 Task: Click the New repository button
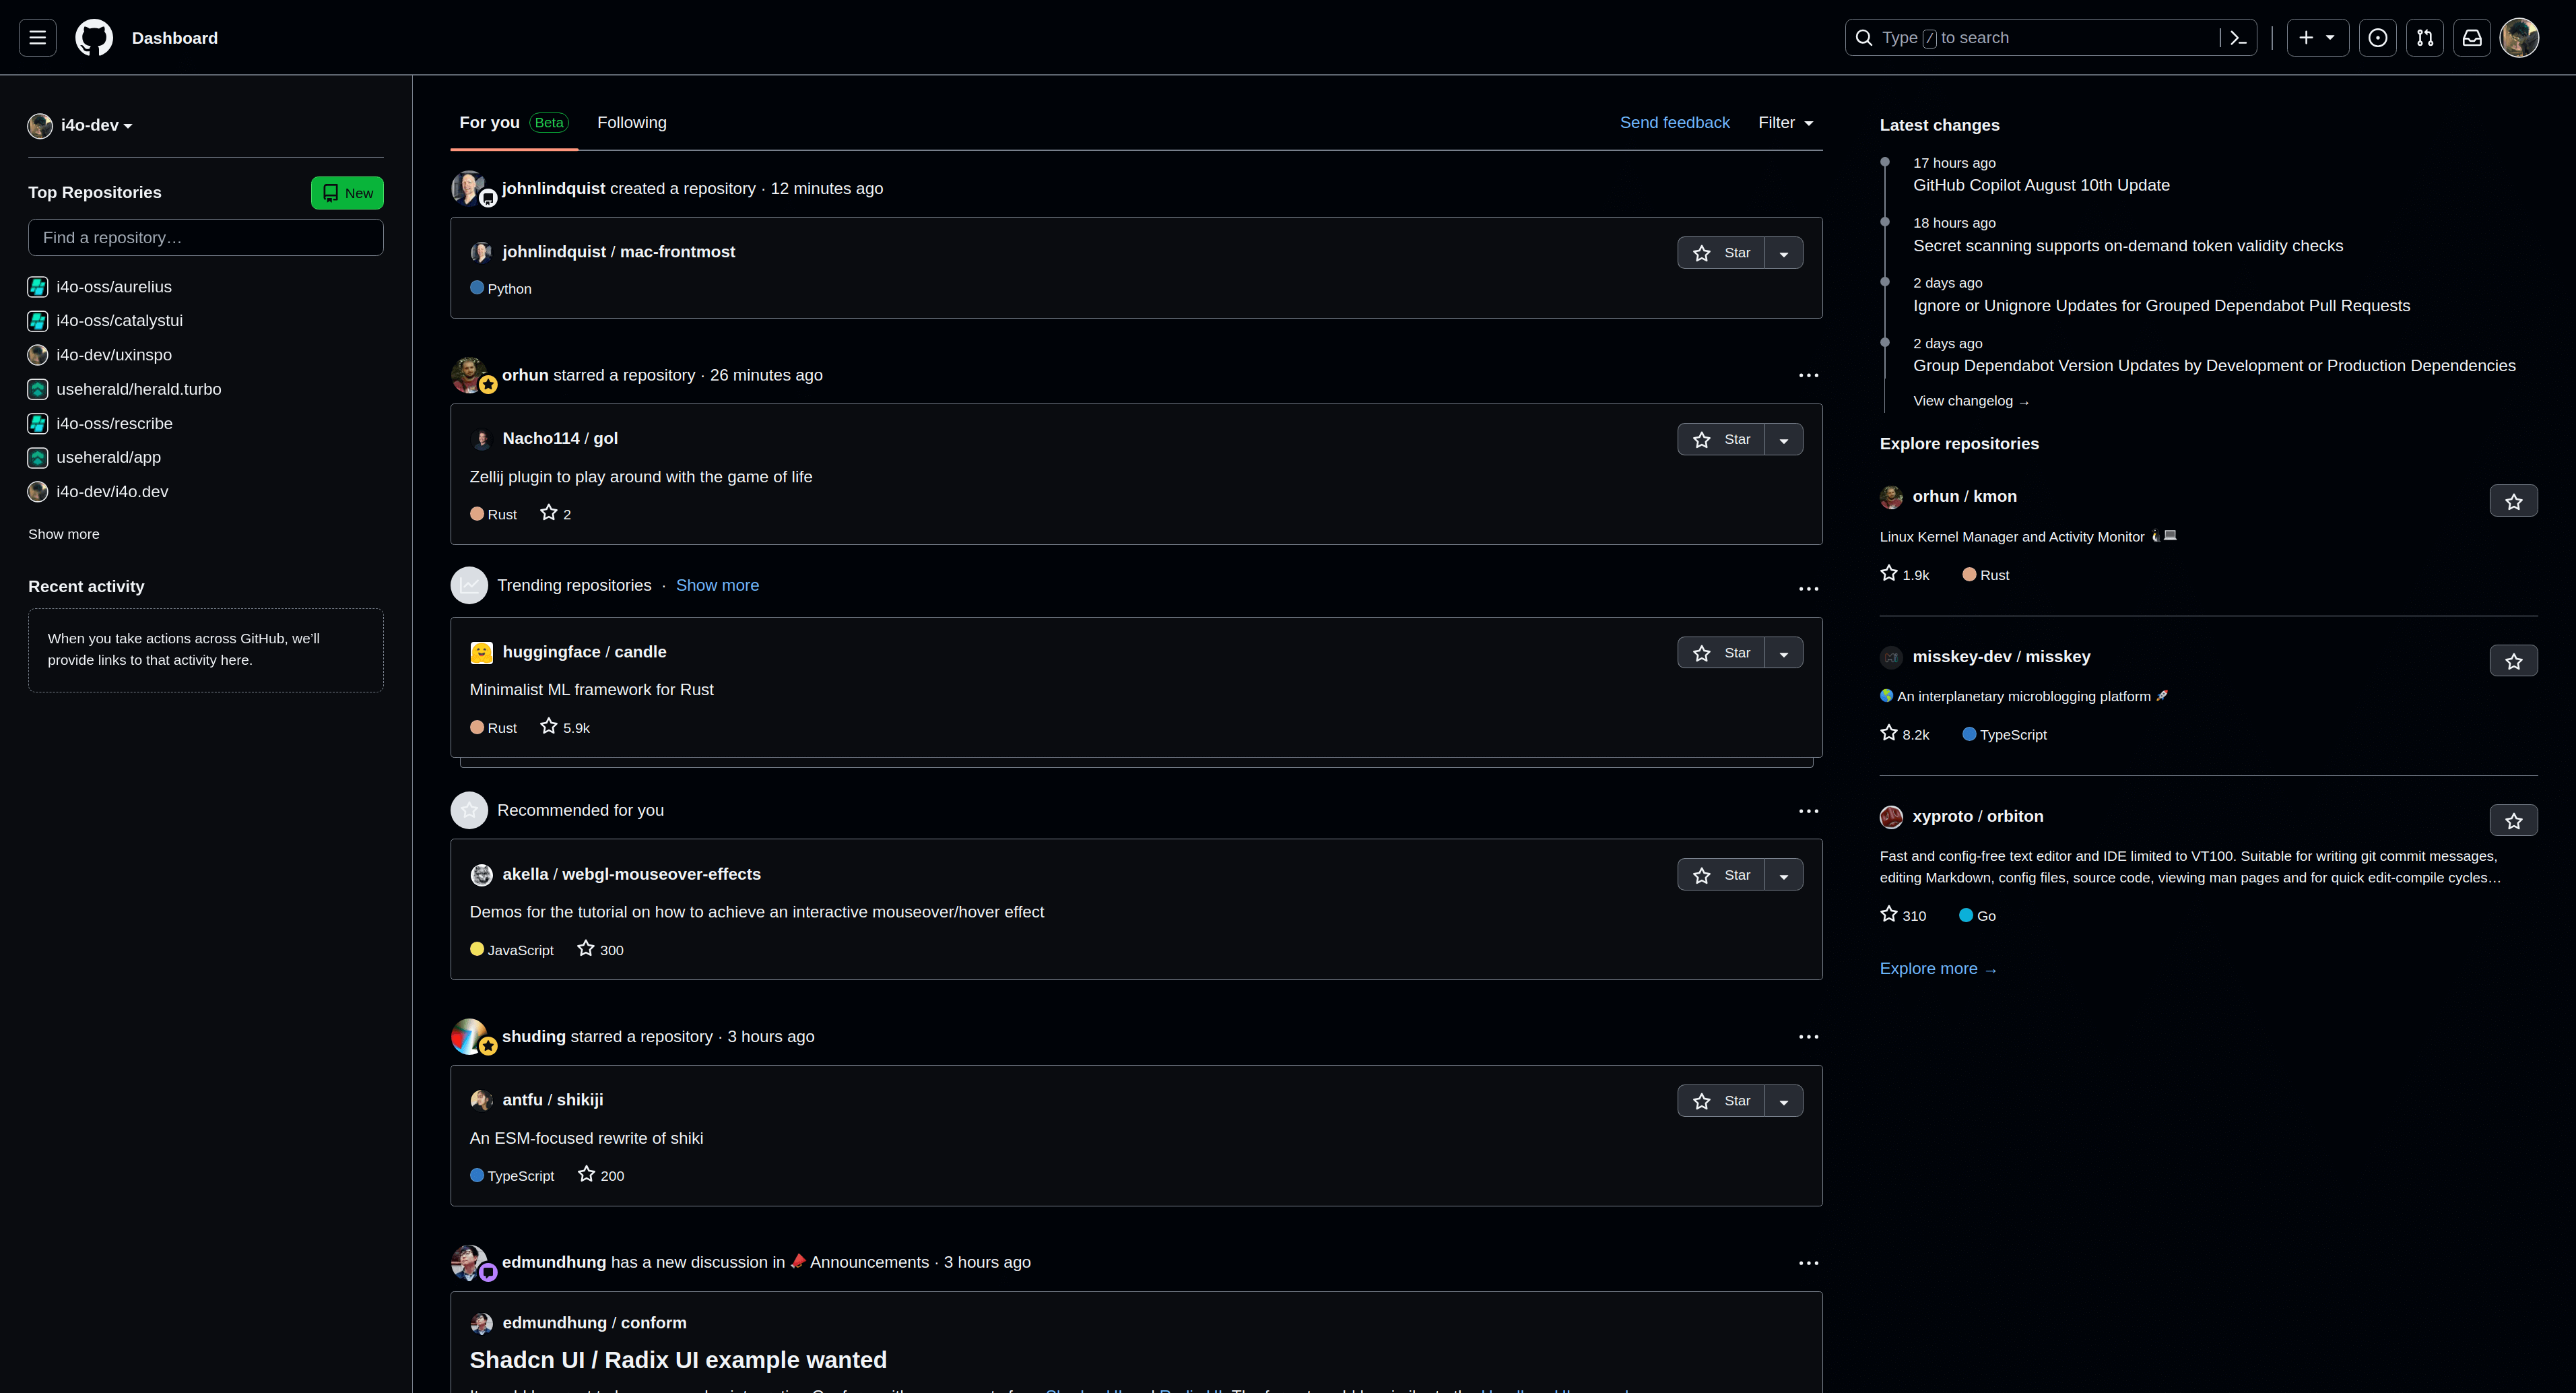(x=347, y=193)
